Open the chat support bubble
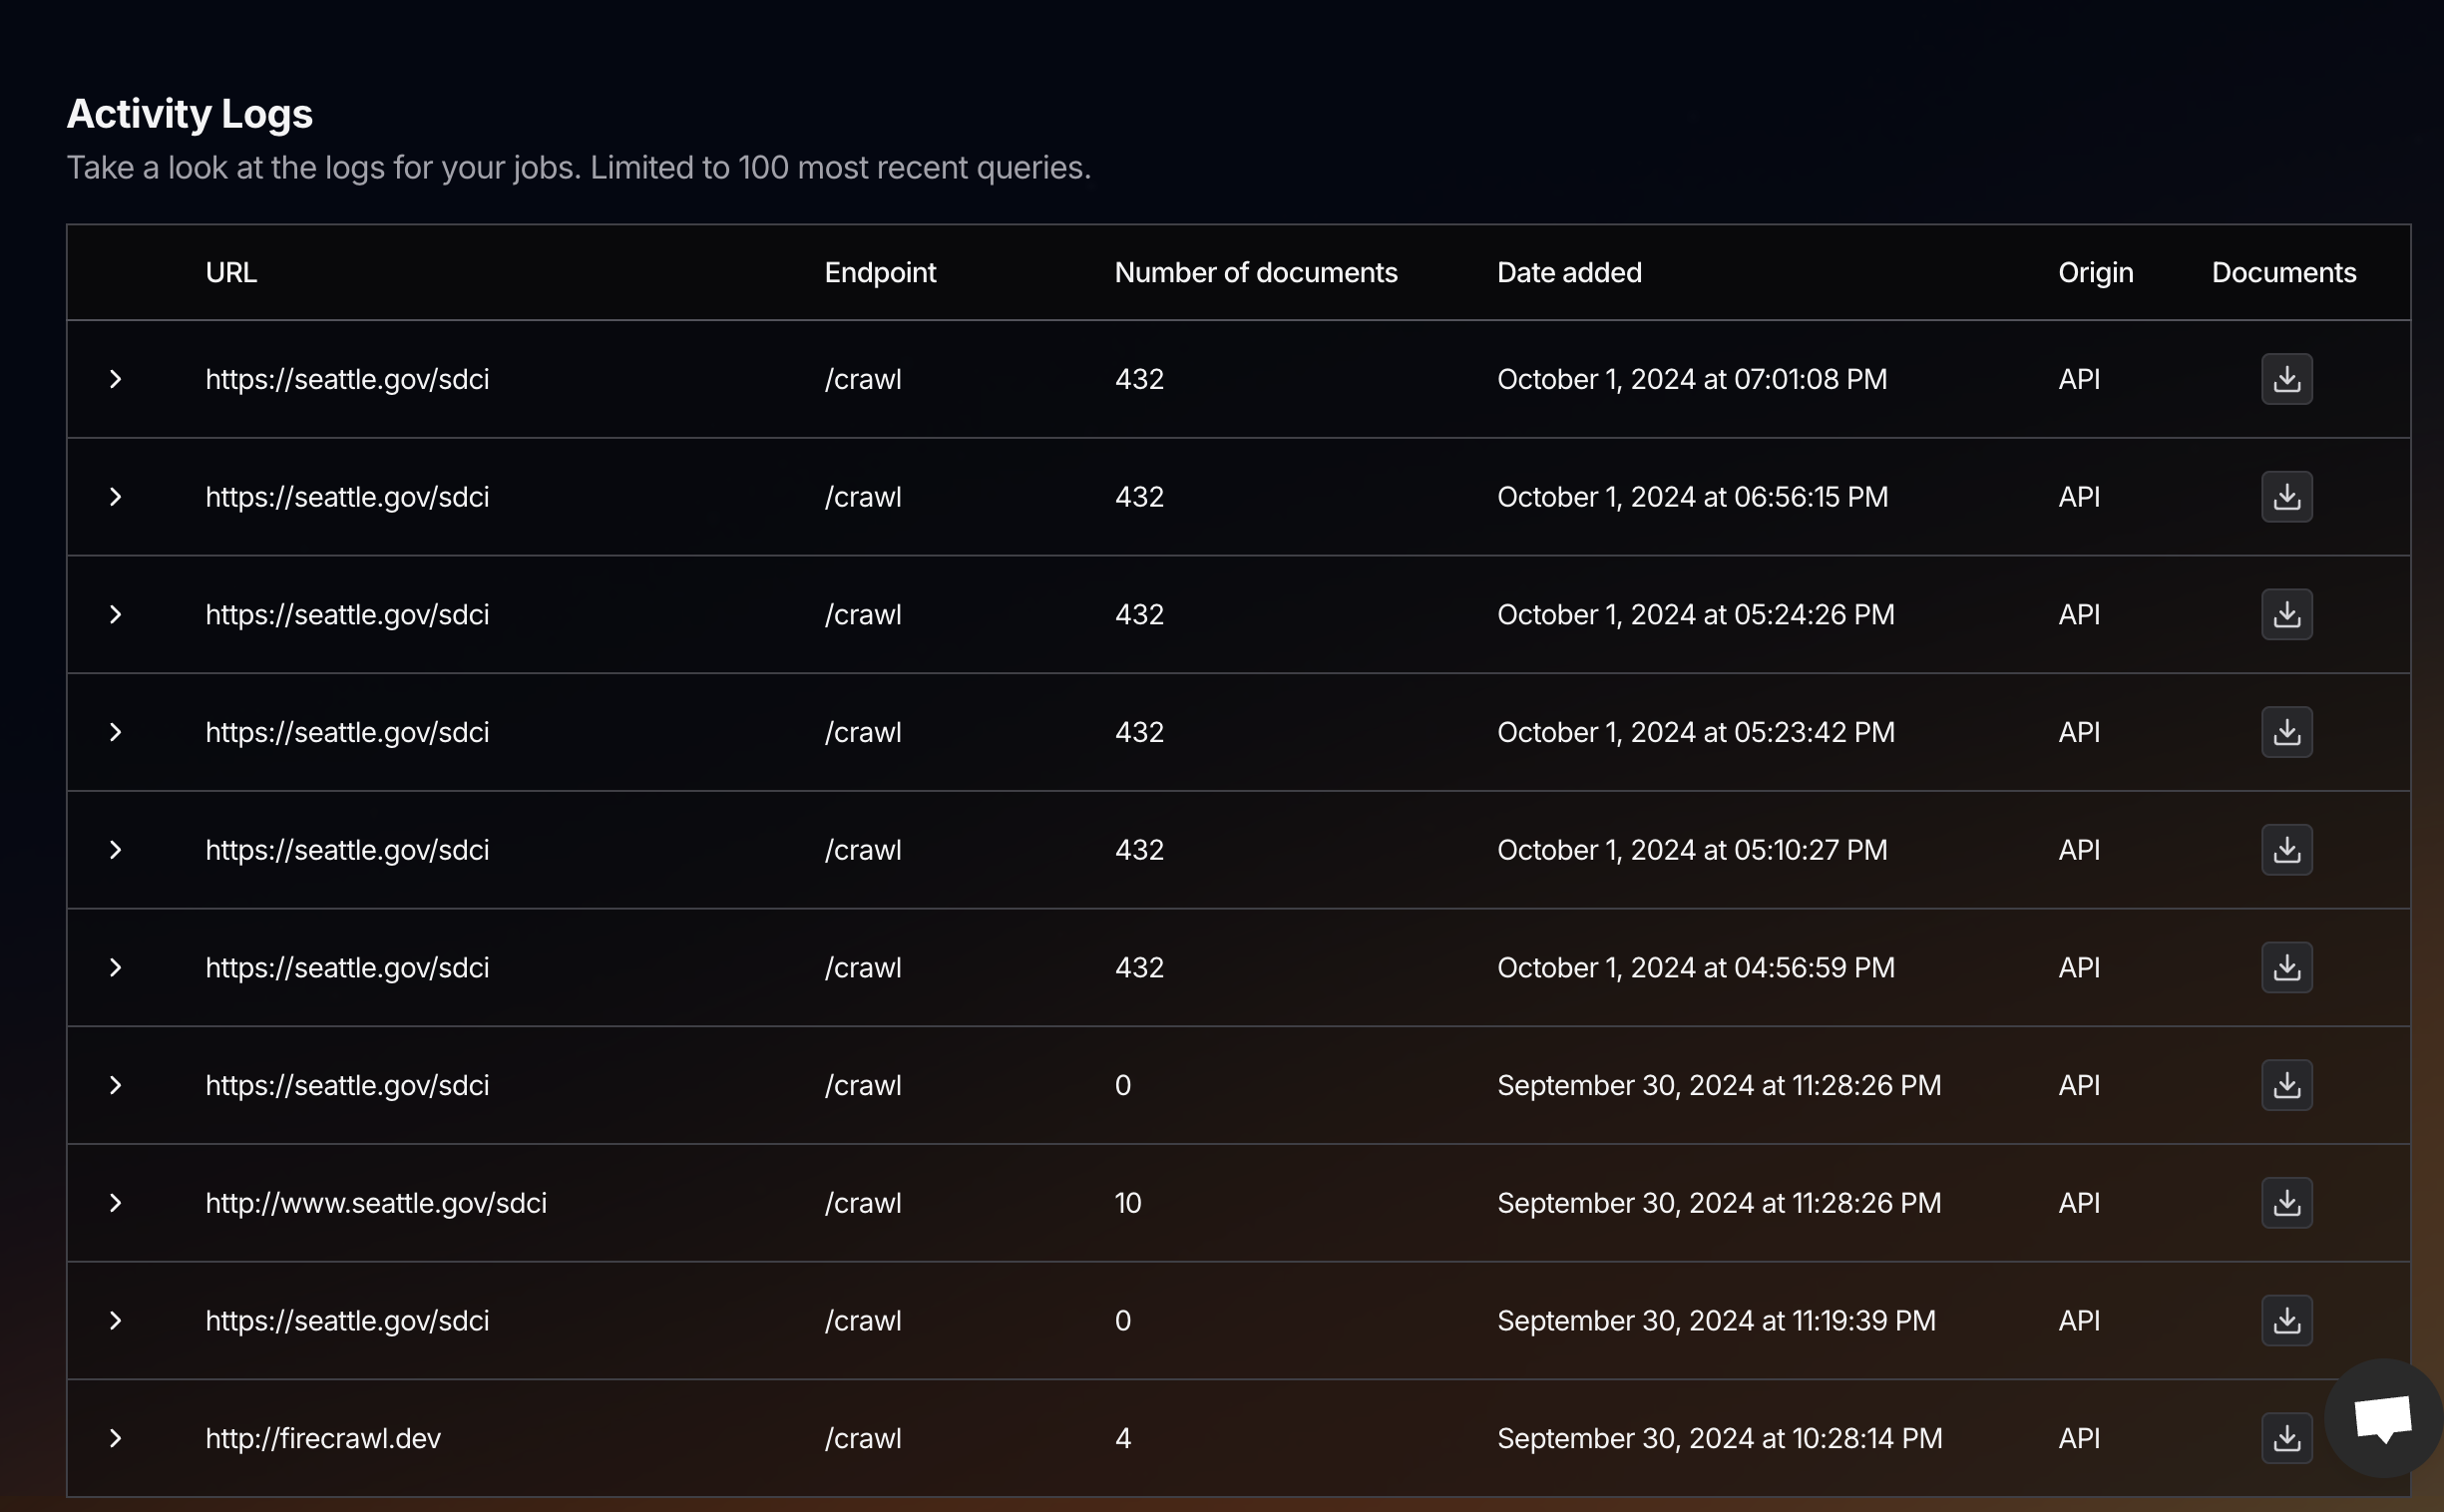Viewport: 2444px width, 1512px height. click(2383, 1418)
